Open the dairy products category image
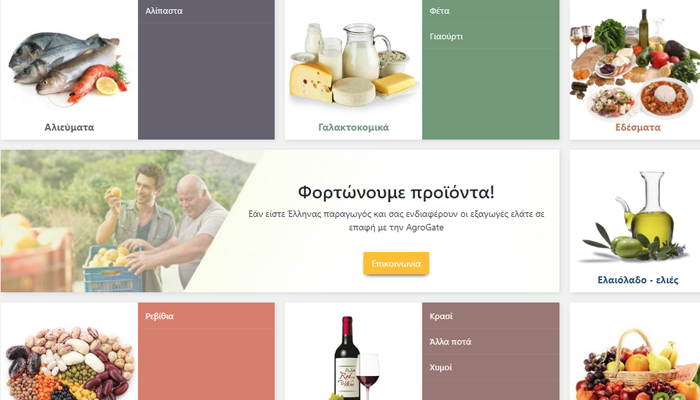 pyautogui.click(x=354, y=64)
